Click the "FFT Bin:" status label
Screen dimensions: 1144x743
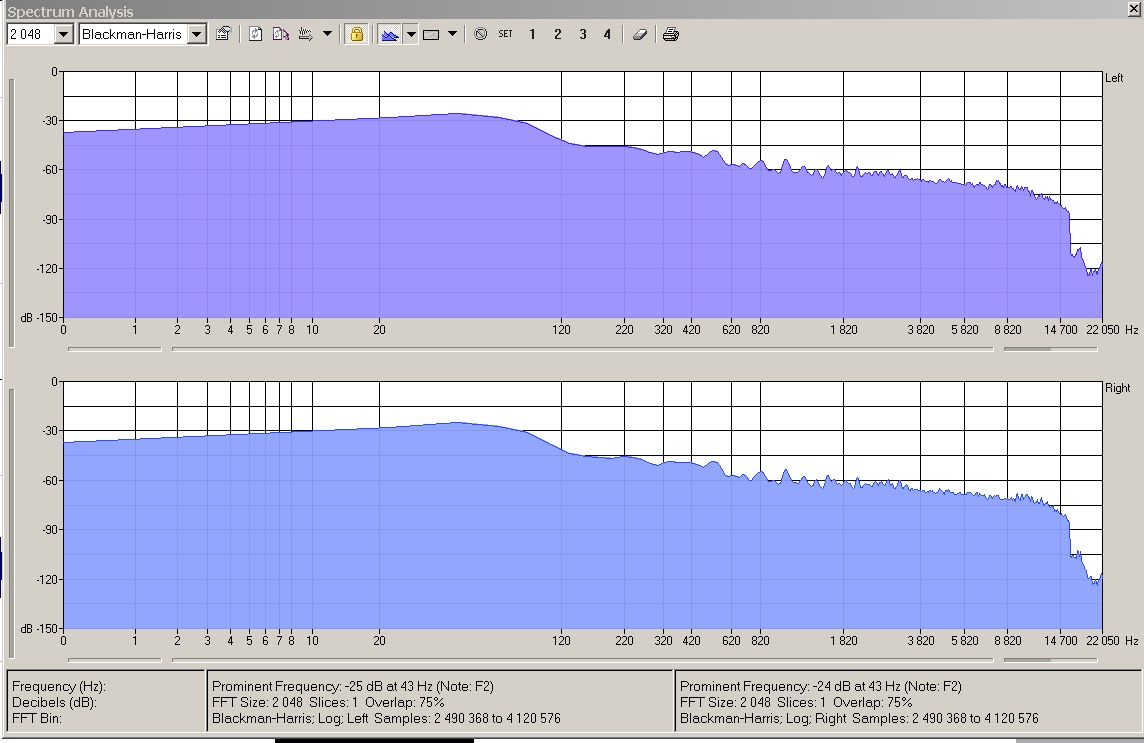pyautogui.click(x=37, y=718)
